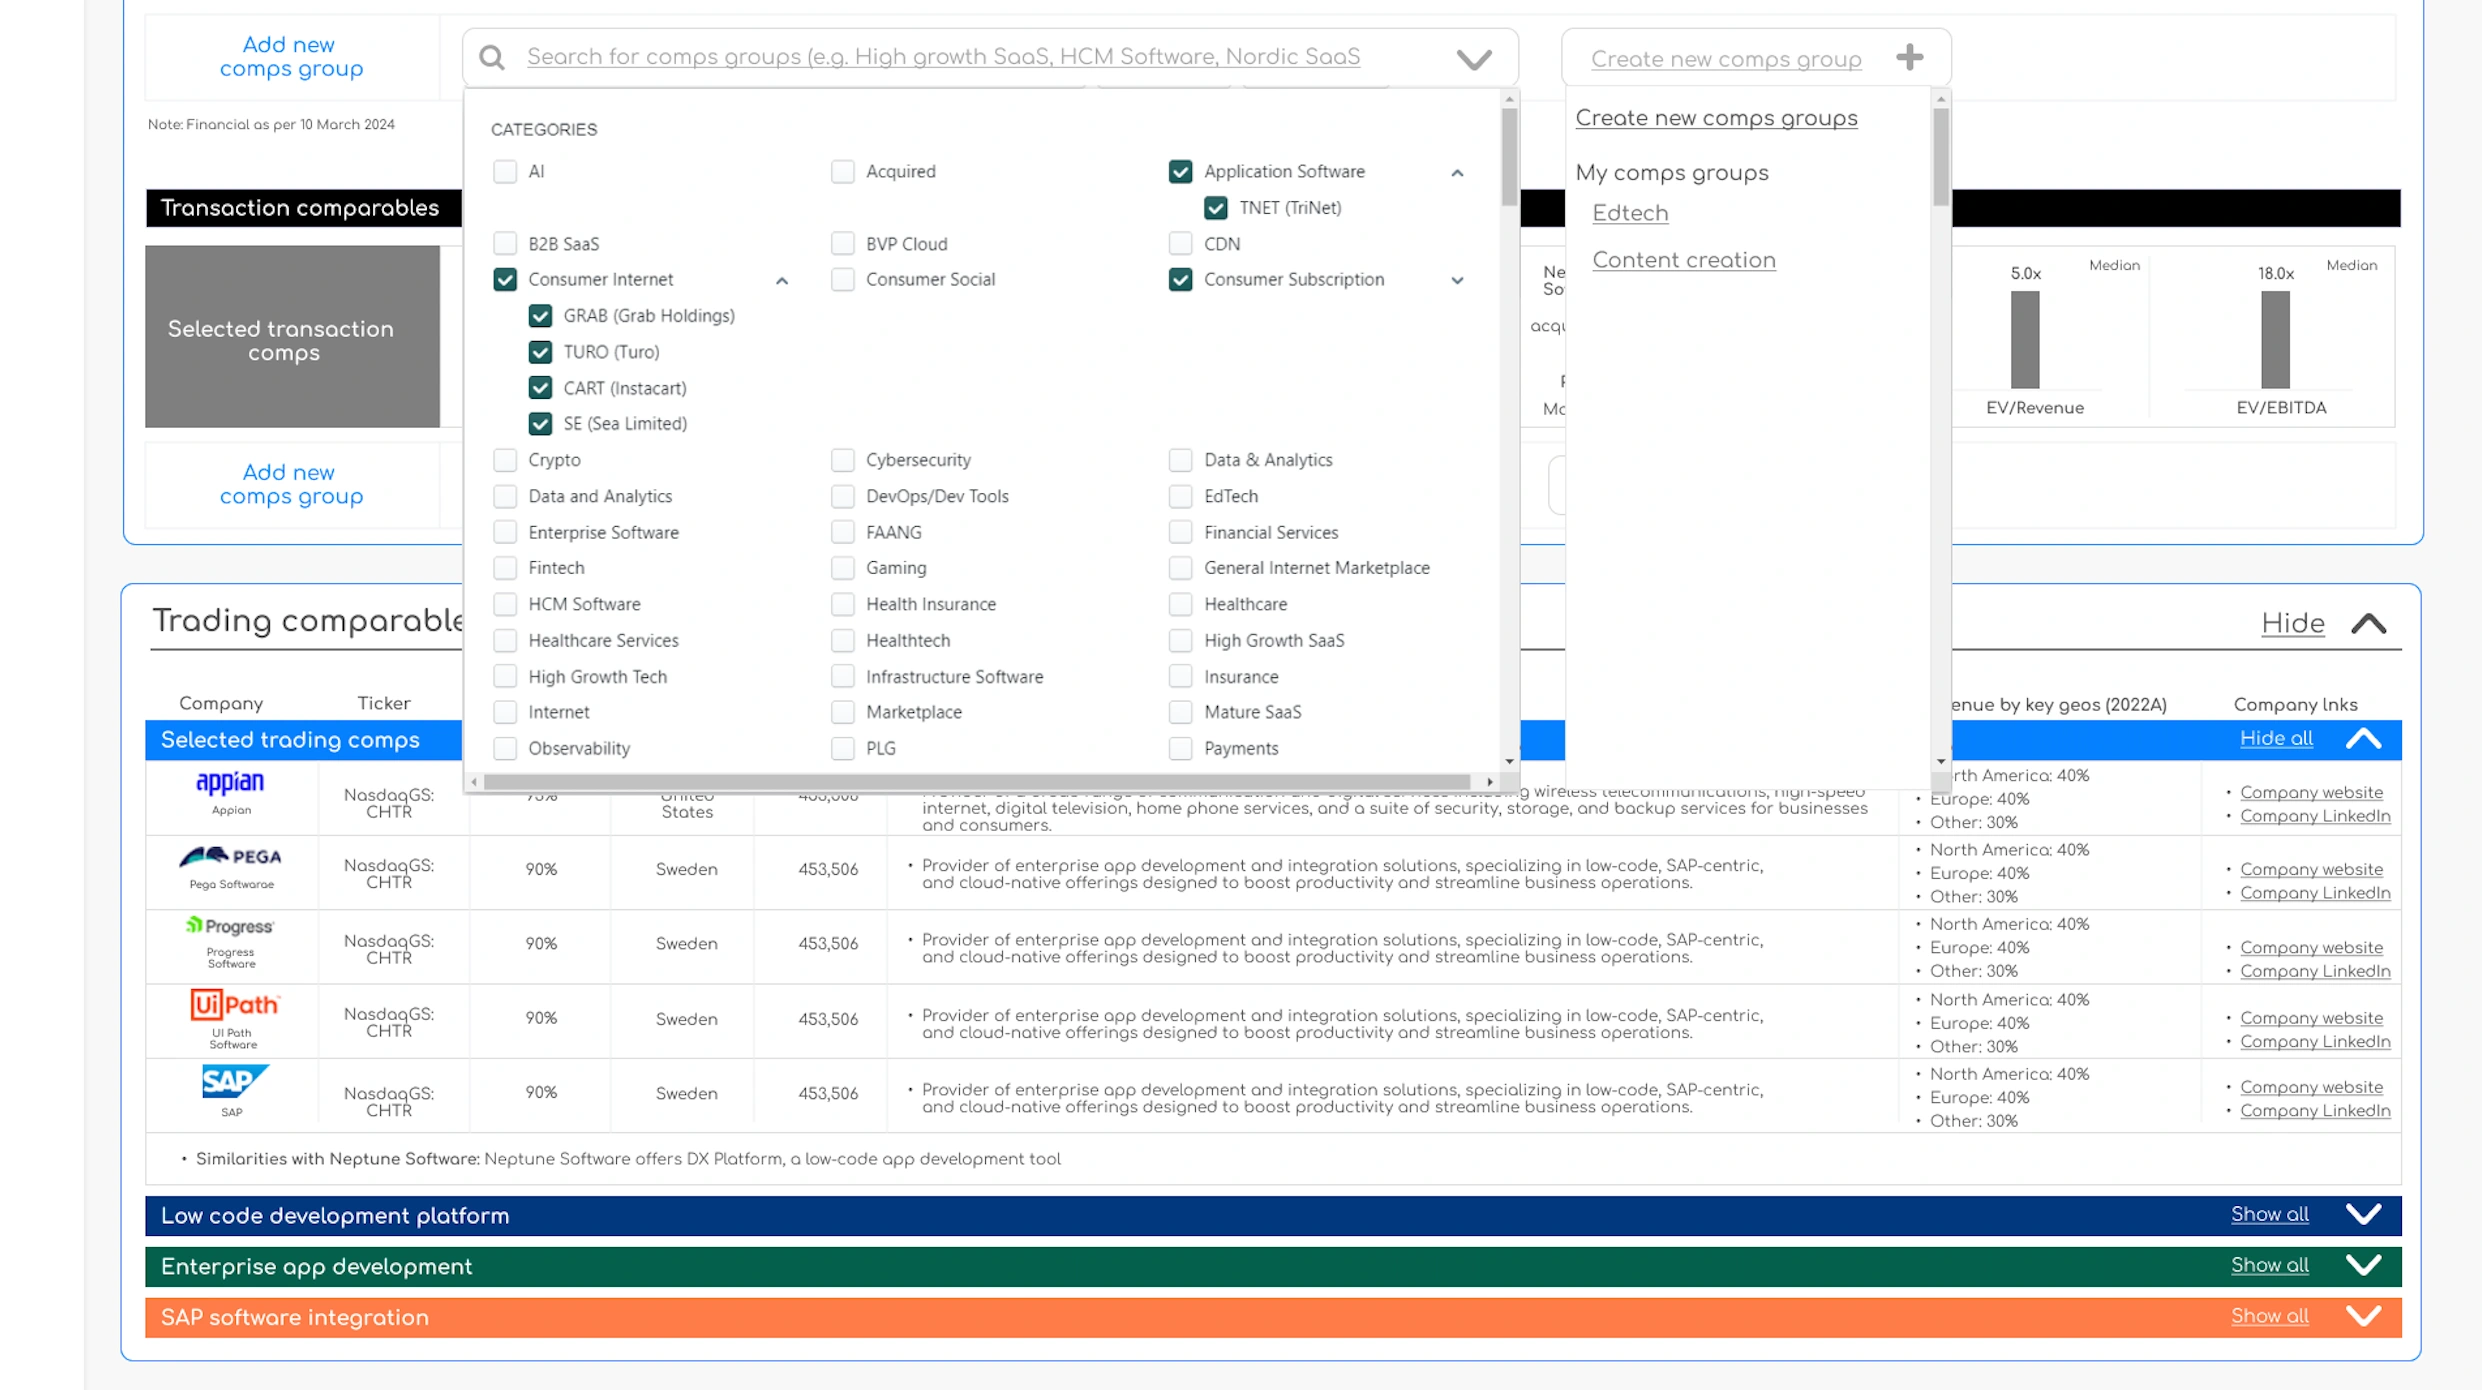
Task: Click the UiPath company logo
Action: tap(234, 1004)
